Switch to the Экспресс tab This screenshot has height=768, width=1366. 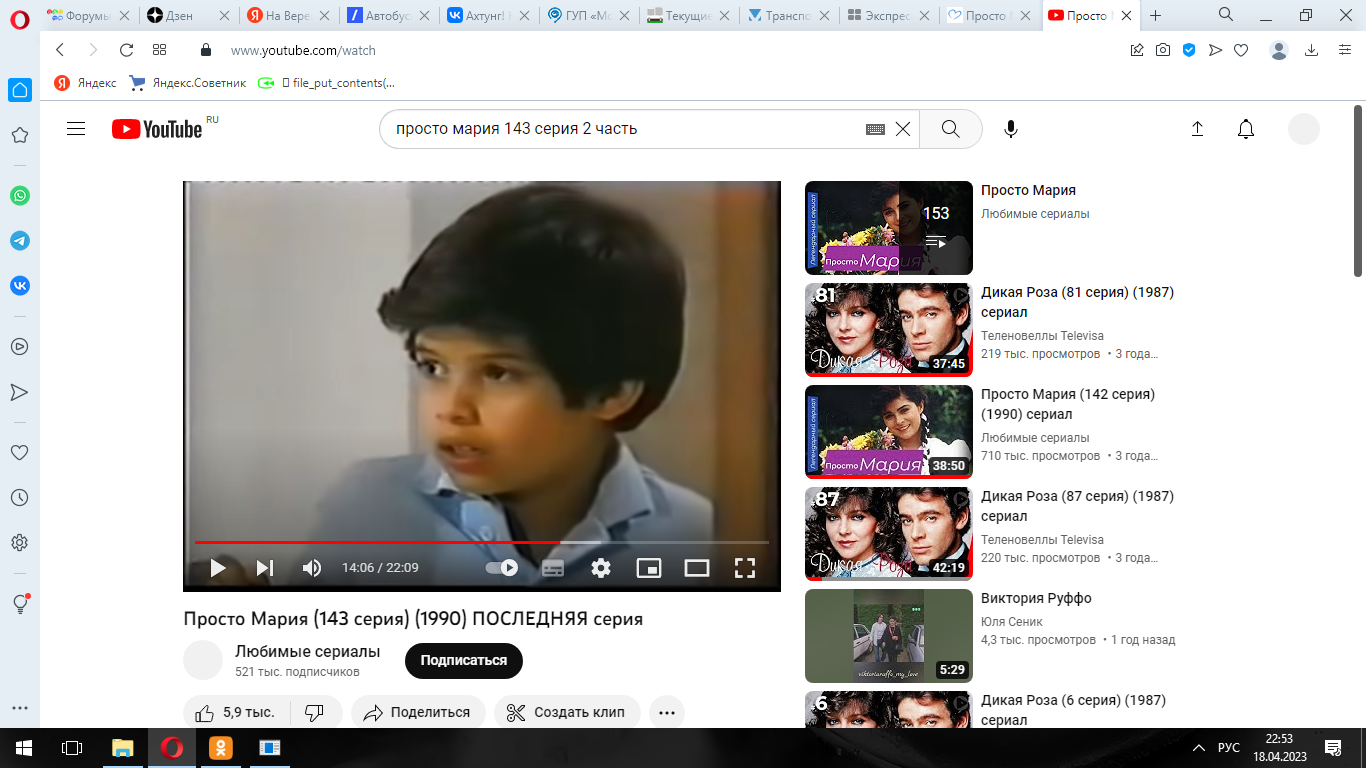(x=889, y=15)
